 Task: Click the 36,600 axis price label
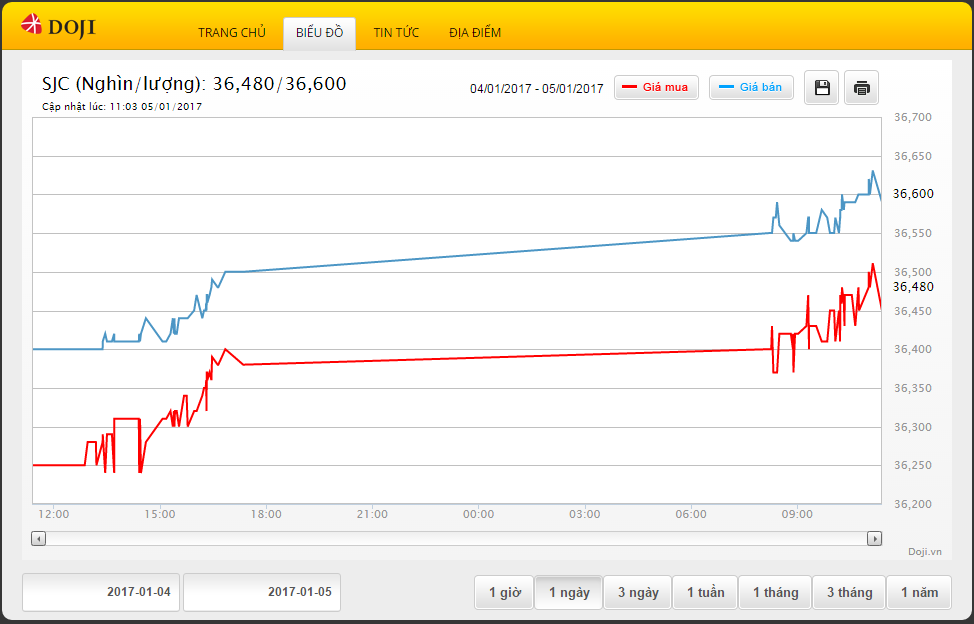coord(913,194)
